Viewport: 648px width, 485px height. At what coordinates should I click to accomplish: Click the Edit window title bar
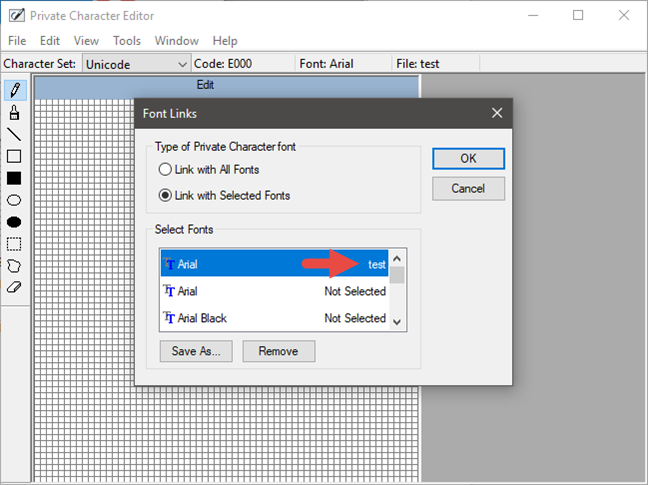pyautogui.click(x=226, y=86)
